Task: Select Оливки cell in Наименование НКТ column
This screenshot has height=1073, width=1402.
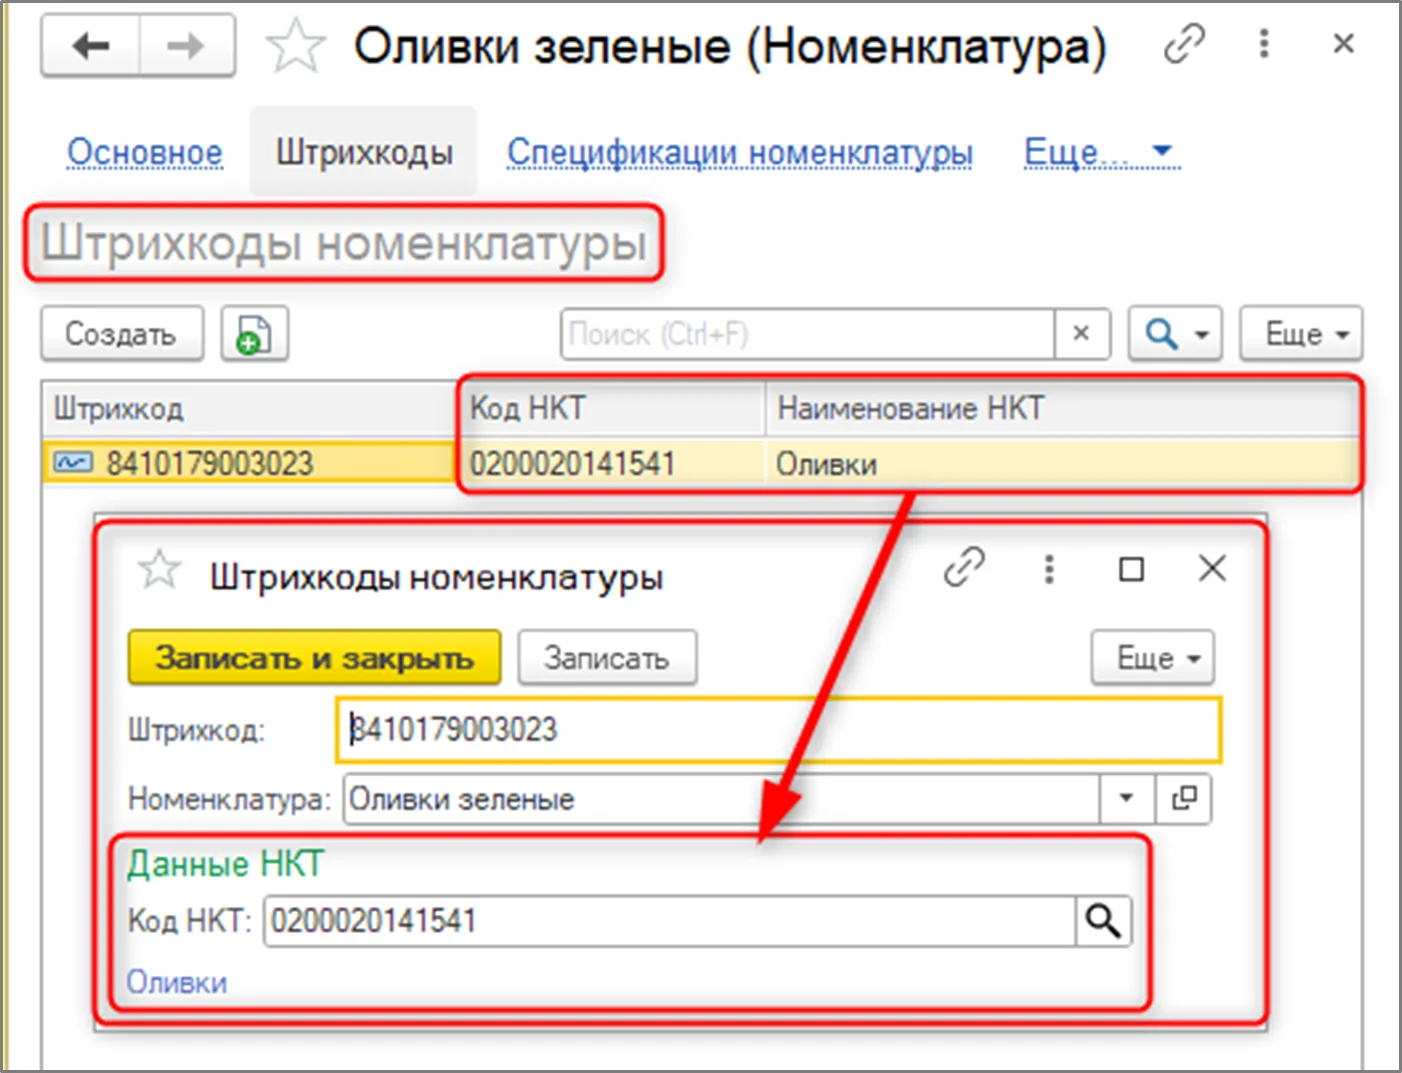Action: click(x=1062, y=463)
